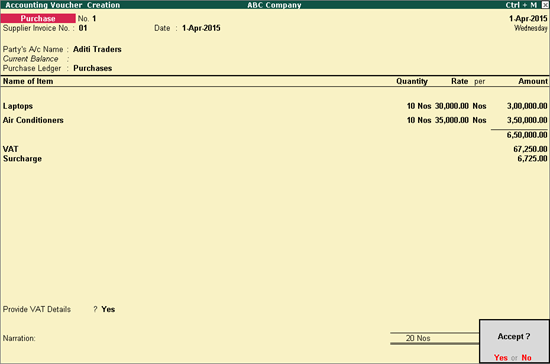Edit the Supplier Invoice No. field value 01
Screen dimensions: 550x364
(x=83, y=28)
